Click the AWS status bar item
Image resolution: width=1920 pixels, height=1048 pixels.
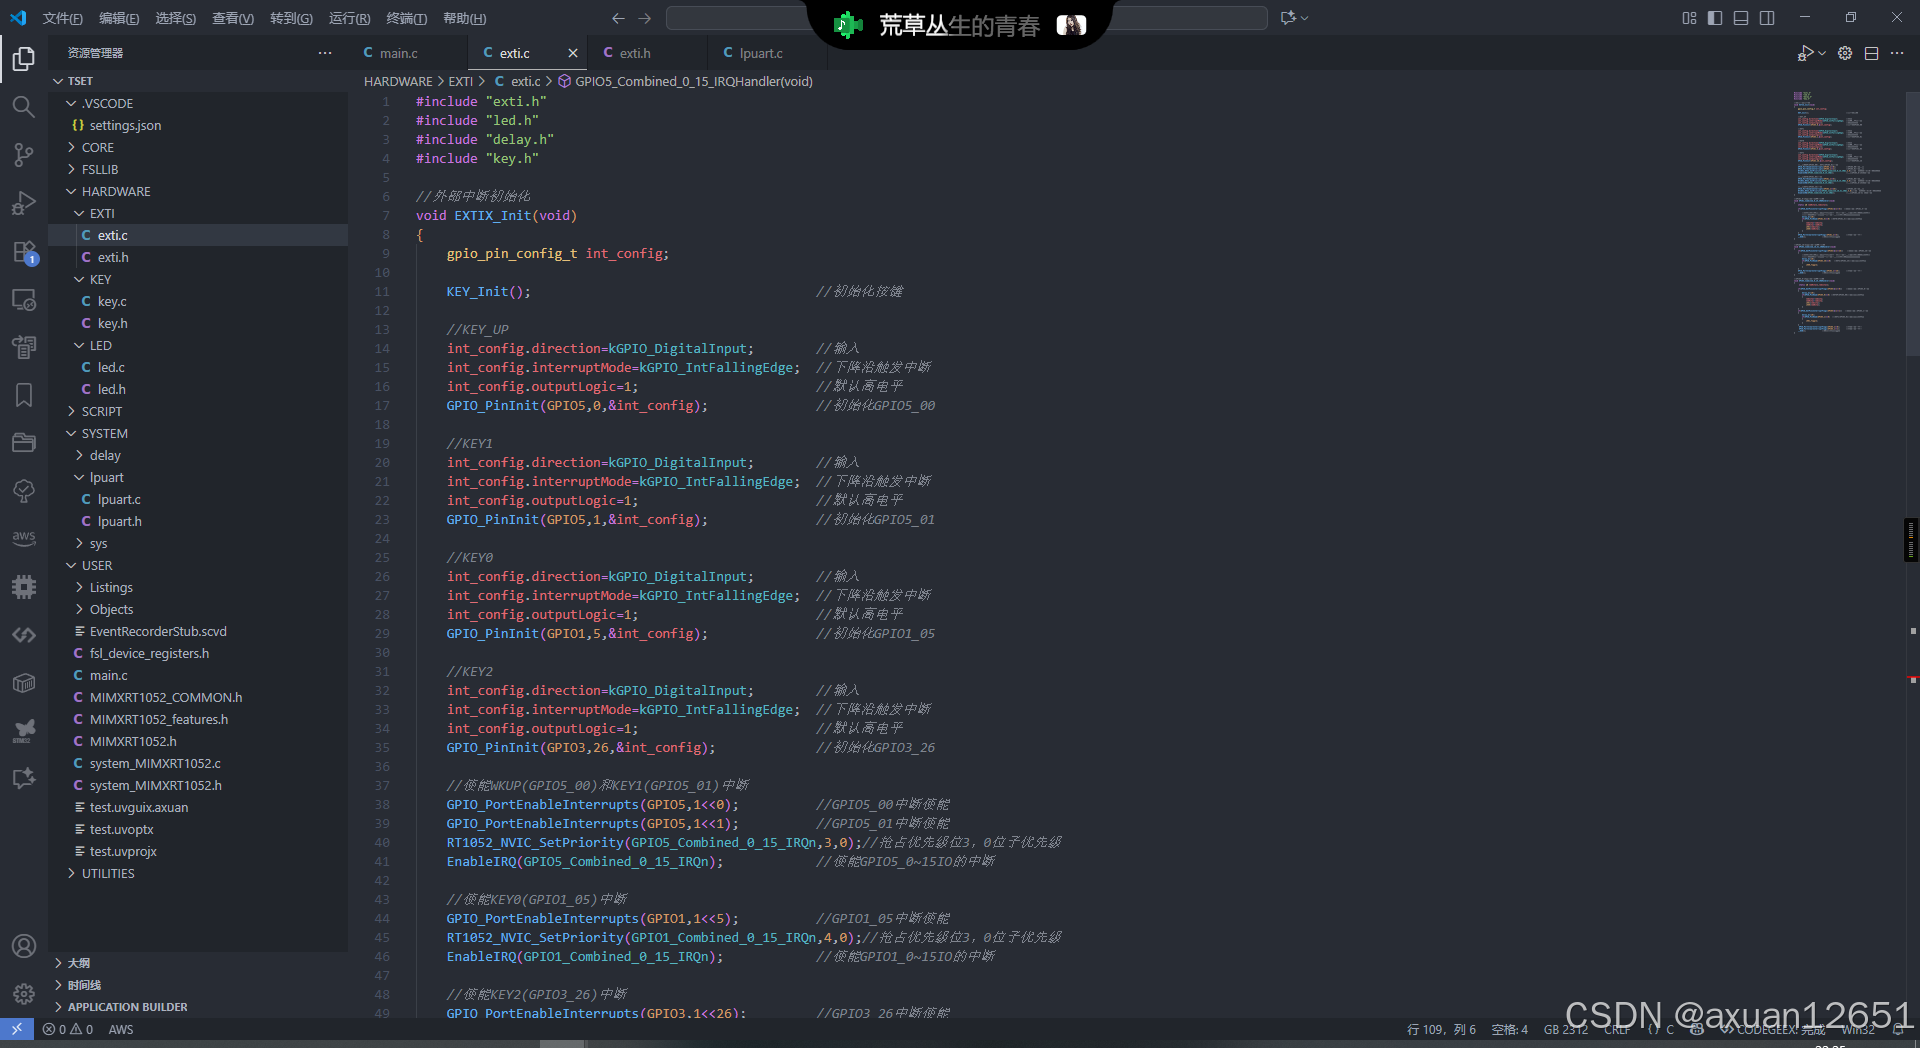pos(120,1029)
